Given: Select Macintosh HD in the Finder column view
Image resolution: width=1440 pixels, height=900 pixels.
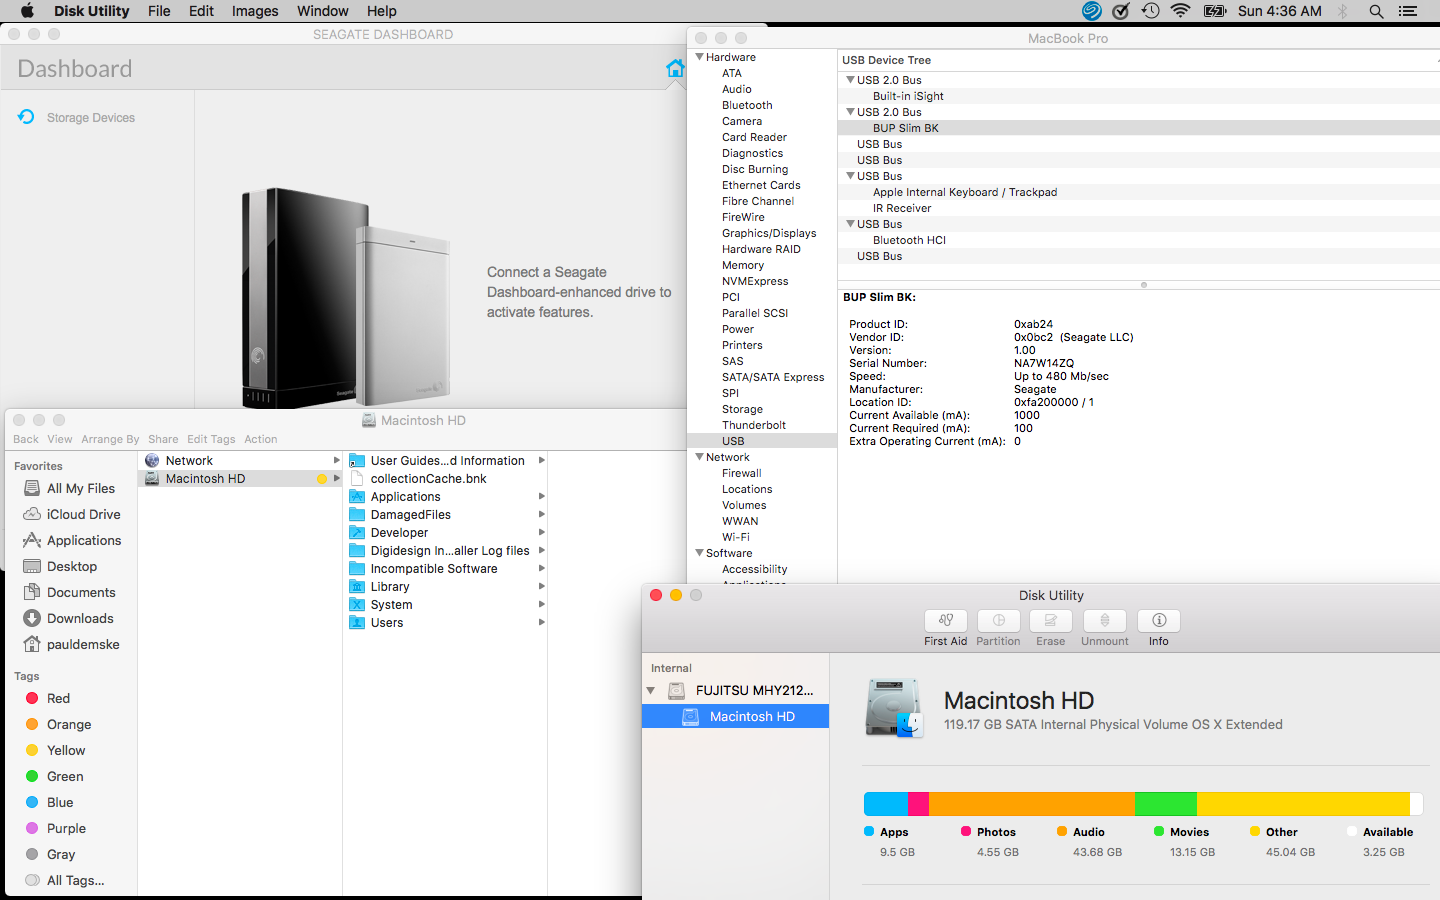Looking at the screenshot, I should click(x=240, y=479).
